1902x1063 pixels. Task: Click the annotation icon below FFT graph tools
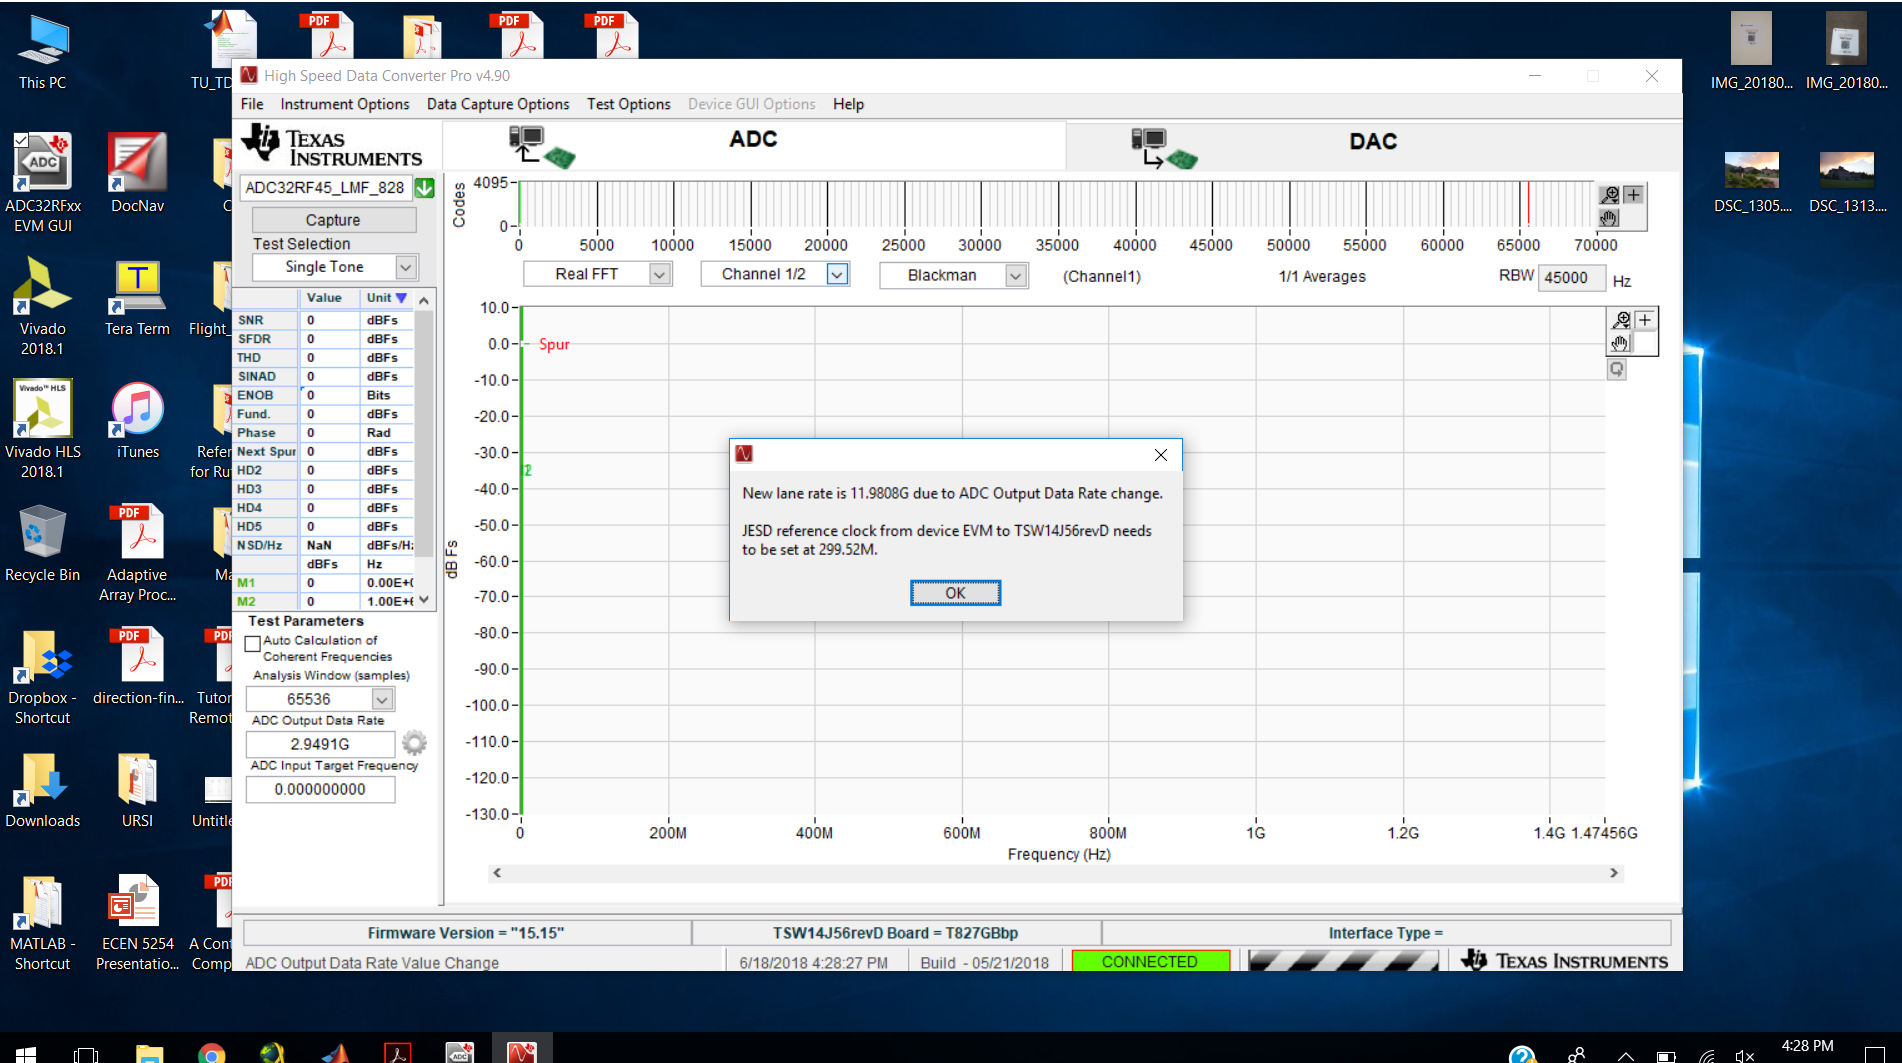[1617, 369]
